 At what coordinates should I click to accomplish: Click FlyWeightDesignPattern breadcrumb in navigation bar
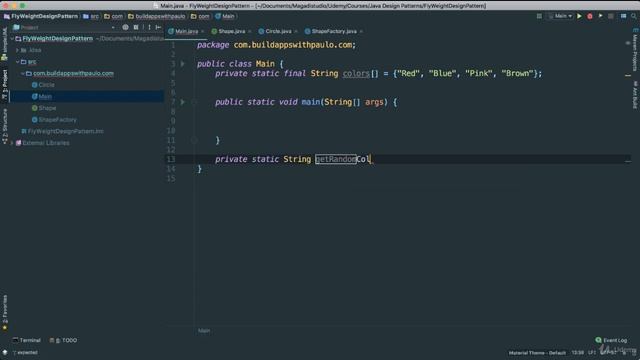point(41,16)
